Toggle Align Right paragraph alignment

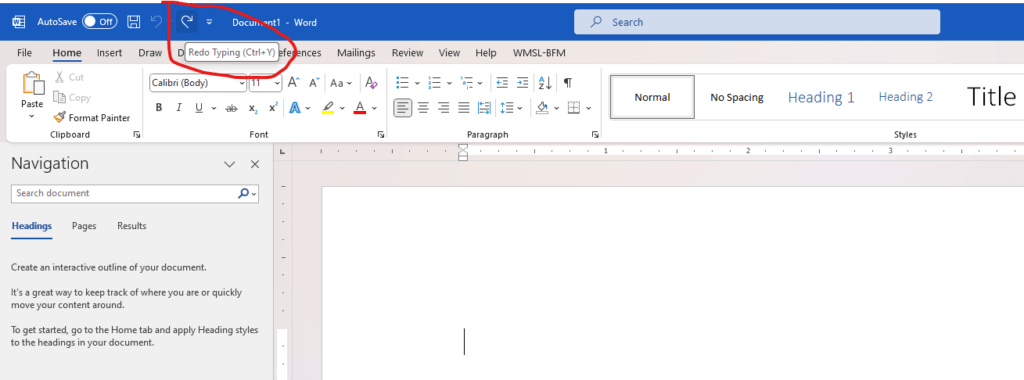tap(443, 108)
